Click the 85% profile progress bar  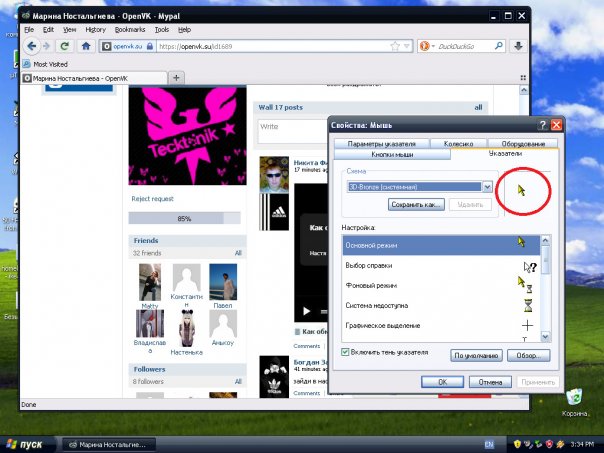(x=185, y=218)
